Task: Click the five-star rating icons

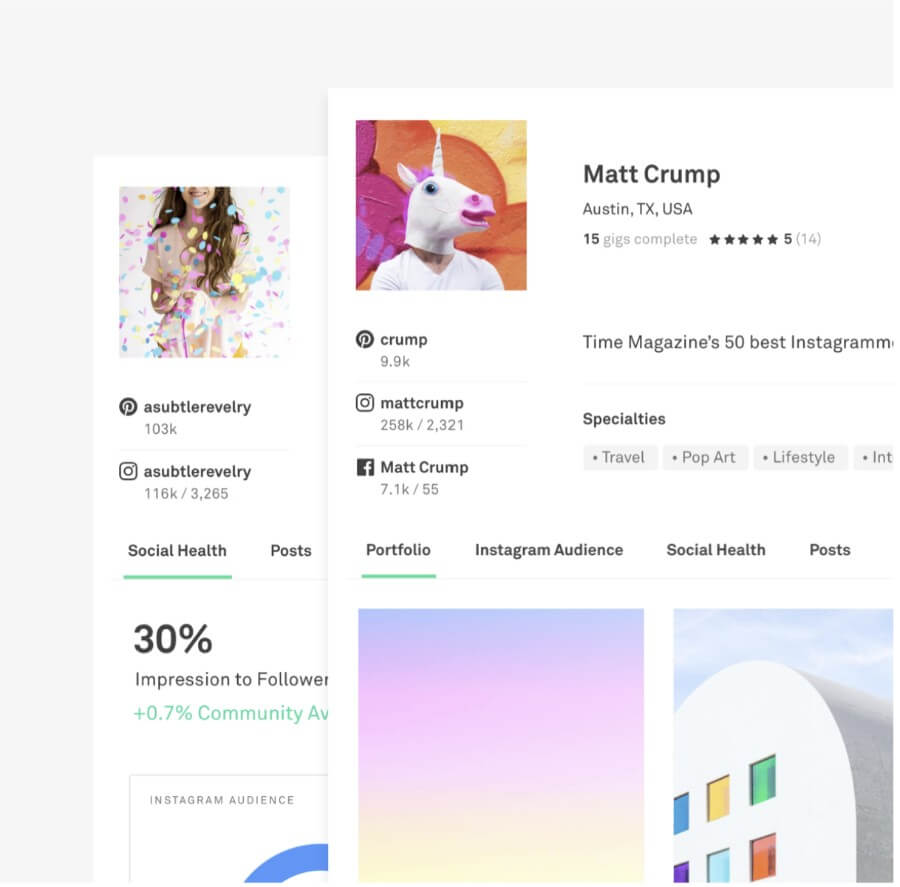Action: tap(743, 239)
